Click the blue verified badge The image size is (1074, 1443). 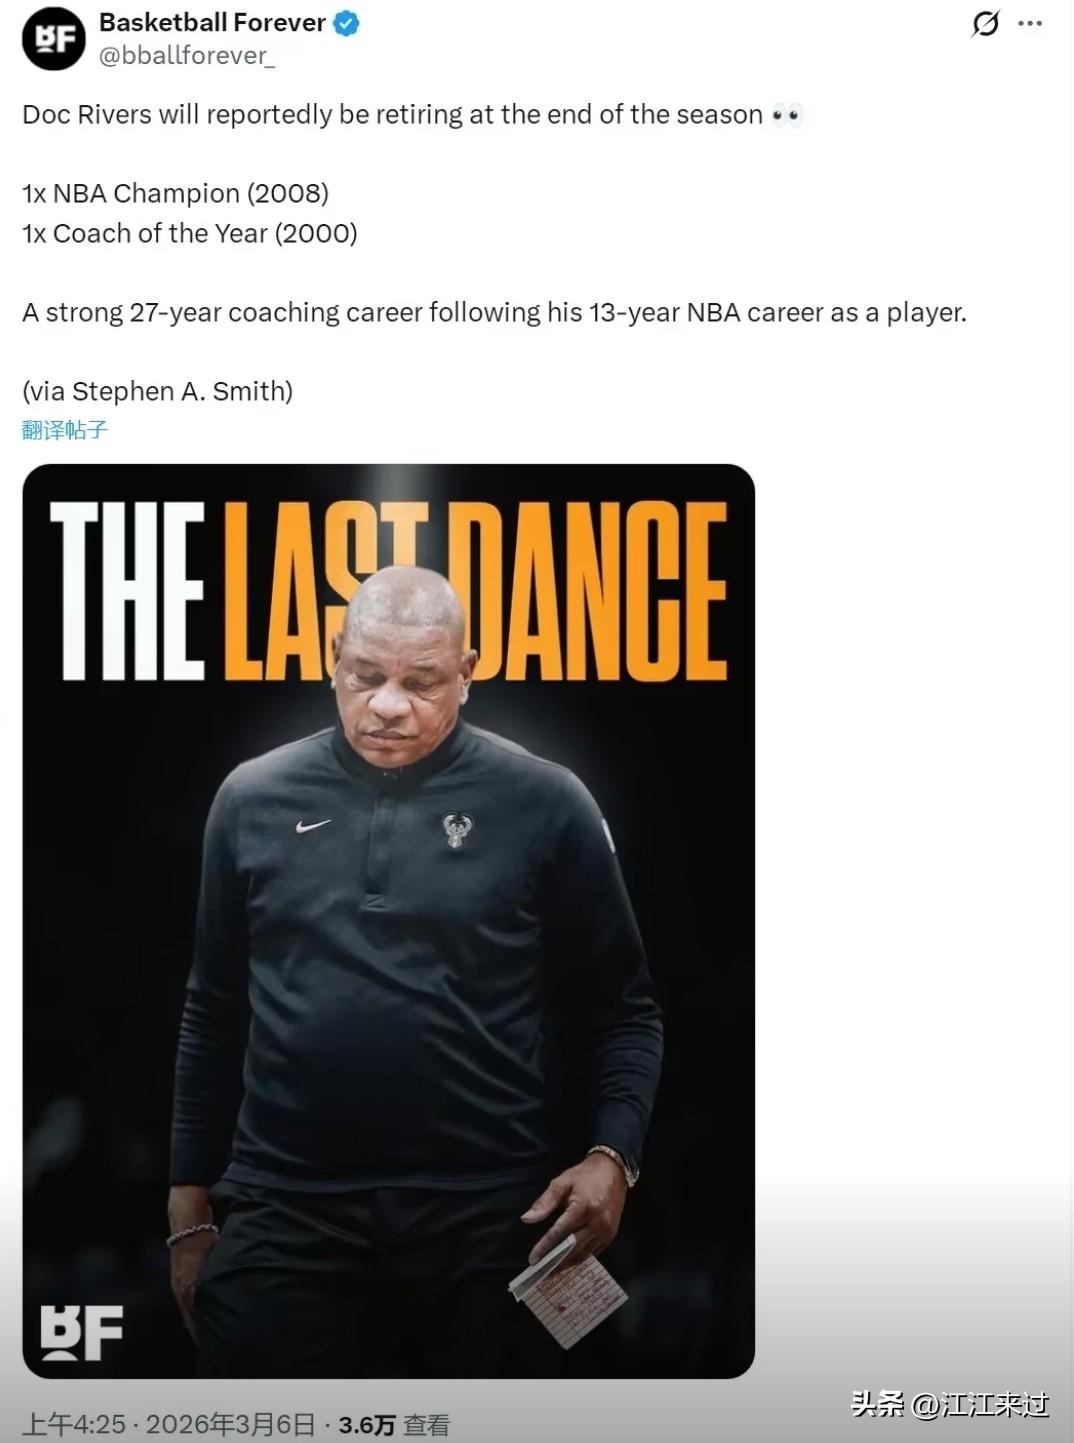[x=346, y=23]
